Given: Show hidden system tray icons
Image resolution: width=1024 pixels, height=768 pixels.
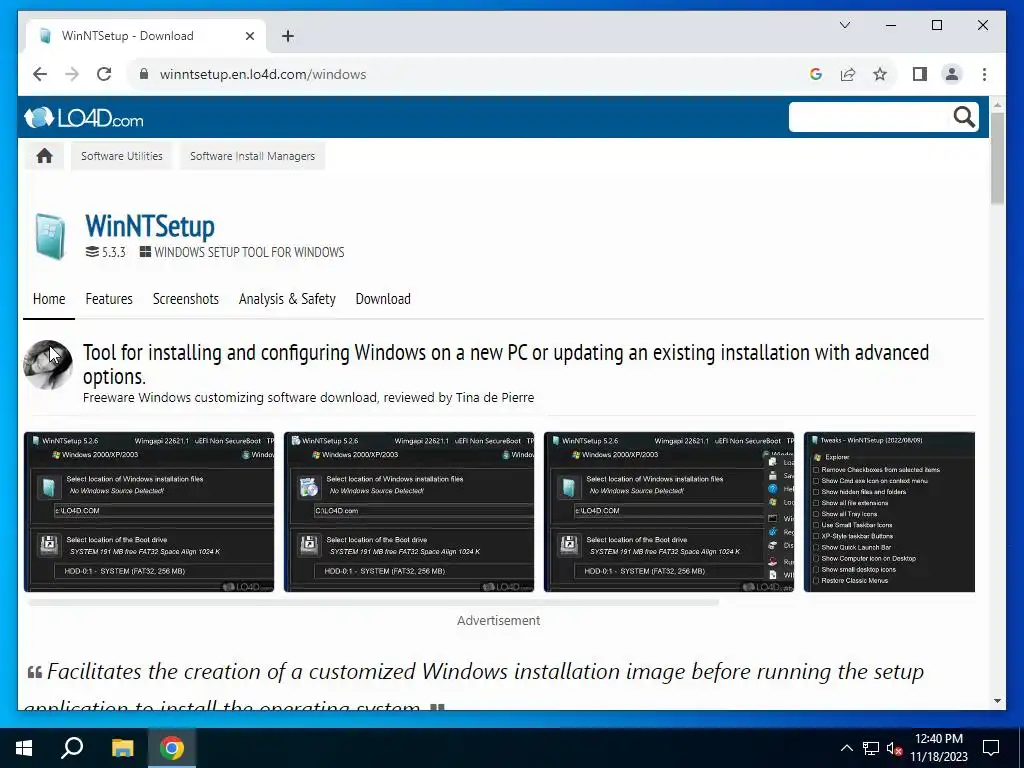Looking at the screenshot, I should point(846,748).
